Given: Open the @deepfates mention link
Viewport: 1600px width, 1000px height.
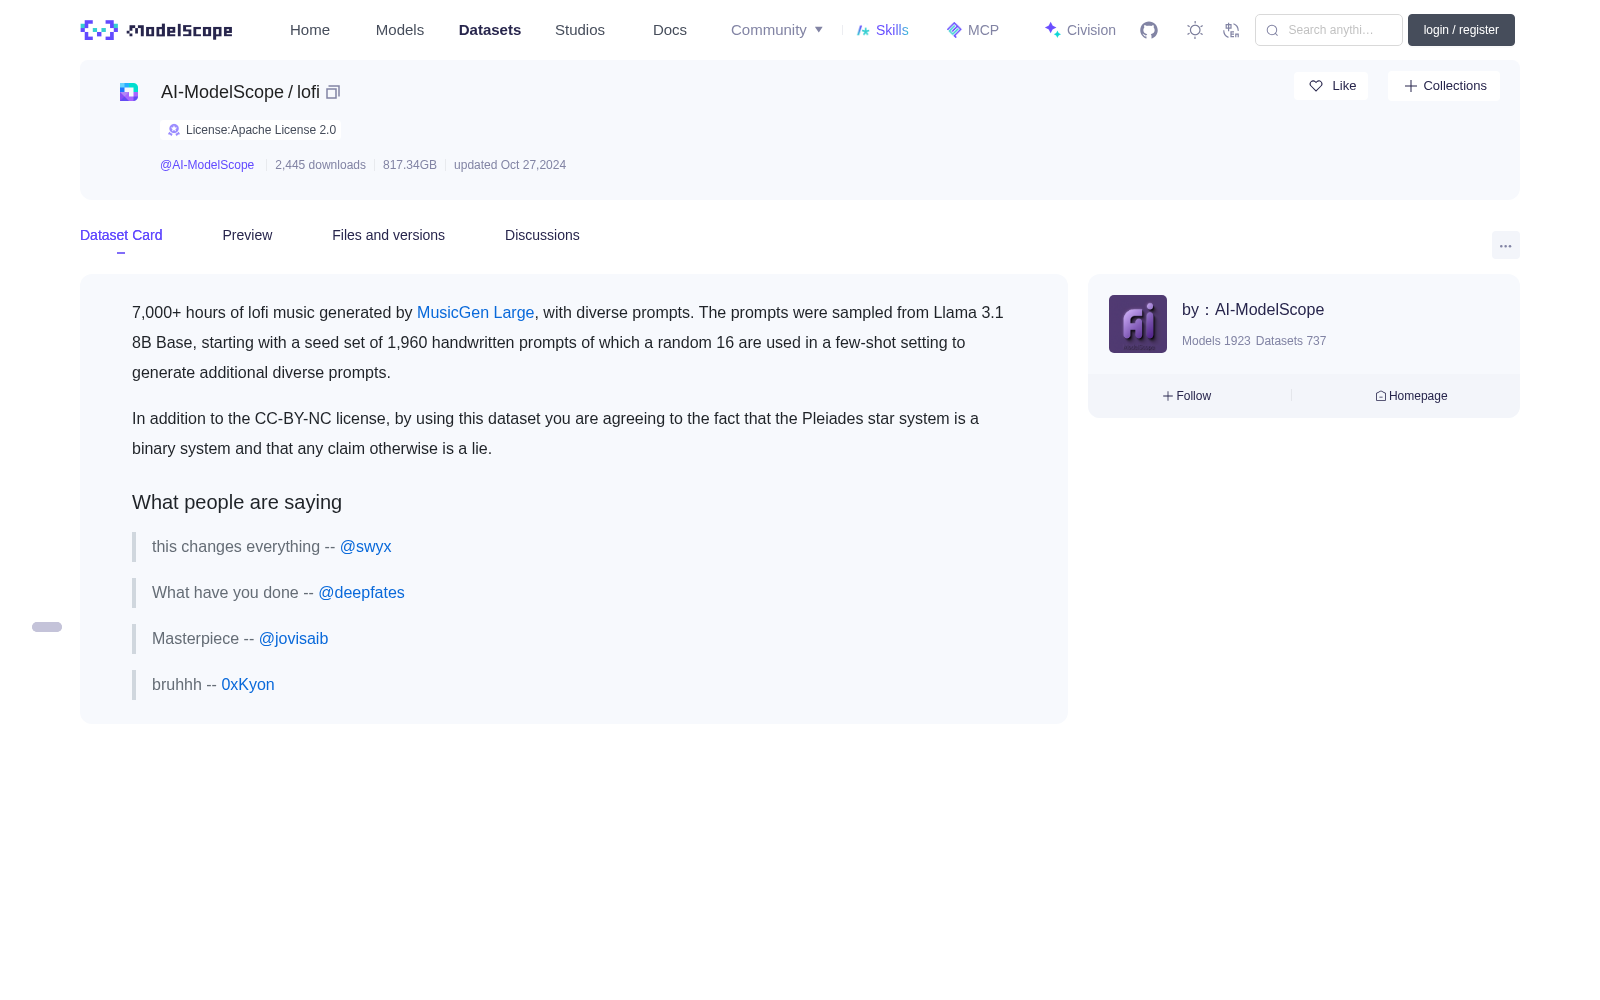Looking at the screenshot, I should 361,593.
